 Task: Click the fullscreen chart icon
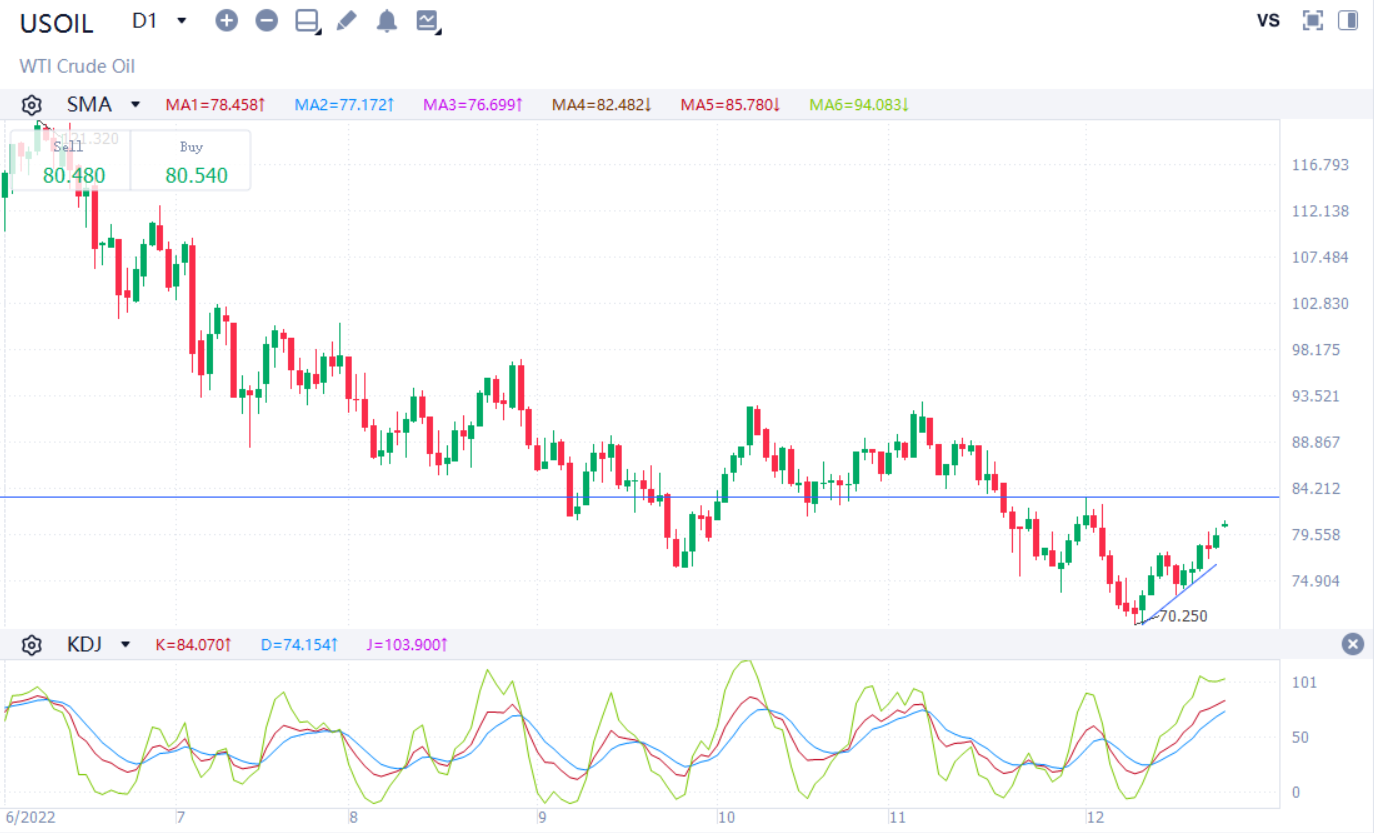(x=1311, y=19)
